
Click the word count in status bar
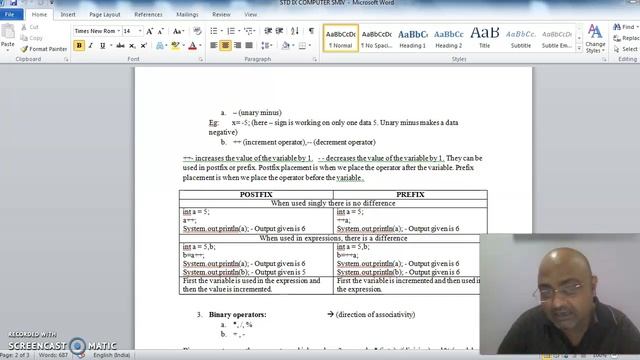tap(53, 355)
